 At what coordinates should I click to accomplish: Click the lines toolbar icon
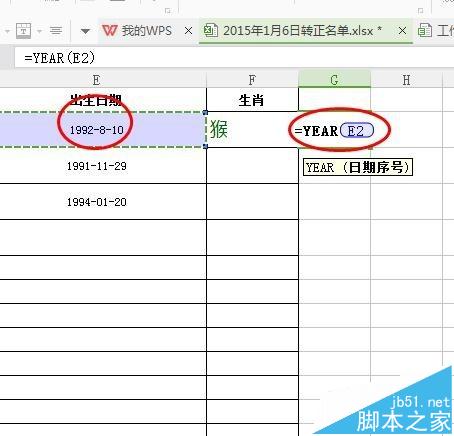pyautogui.click(x=56, y=31)
